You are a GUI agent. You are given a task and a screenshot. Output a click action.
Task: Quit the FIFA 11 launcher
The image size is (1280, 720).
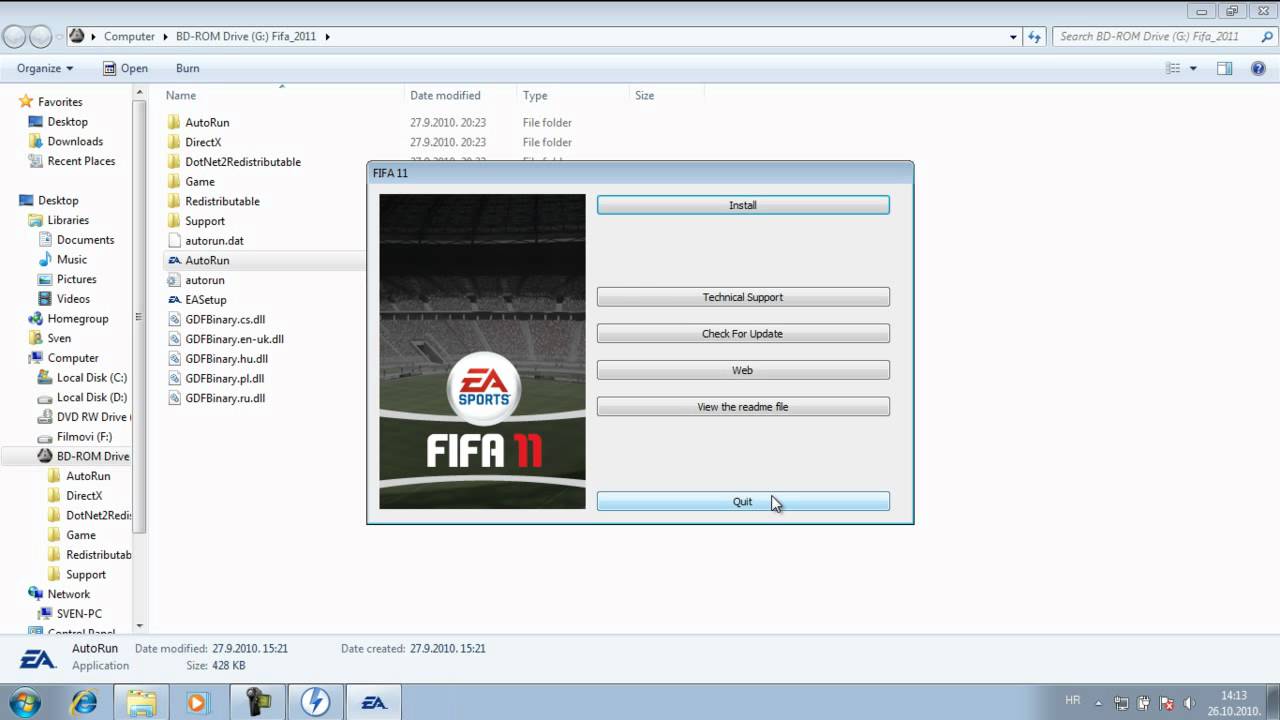coord(743,502)
